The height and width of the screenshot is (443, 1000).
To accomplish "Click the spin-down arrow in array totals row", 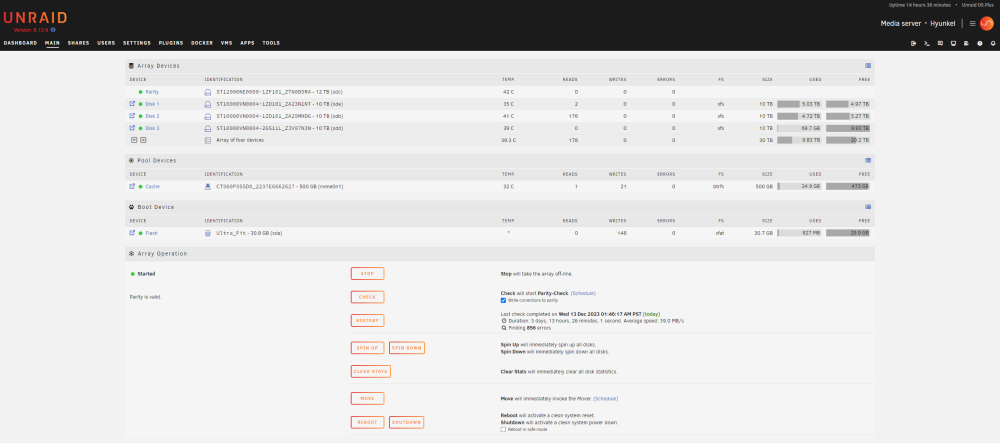I will [x=134, y=140].
